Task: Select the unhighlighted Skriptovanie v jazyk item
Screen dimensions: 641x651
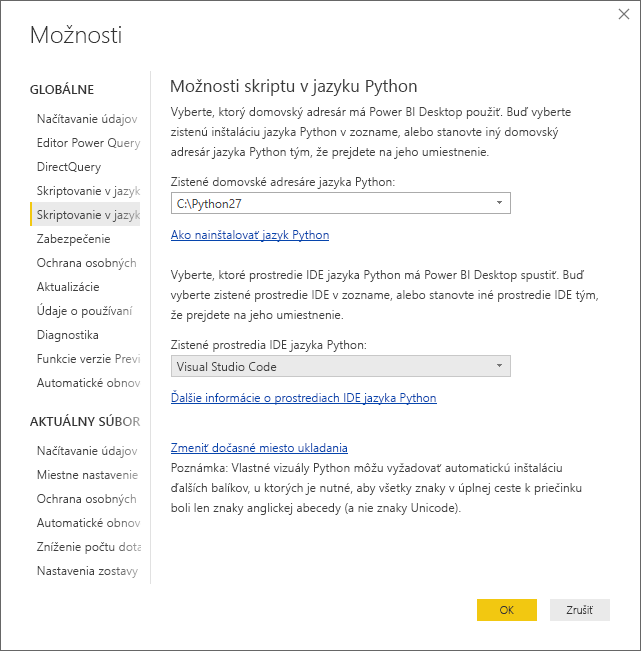Action: tap(88, 191)
